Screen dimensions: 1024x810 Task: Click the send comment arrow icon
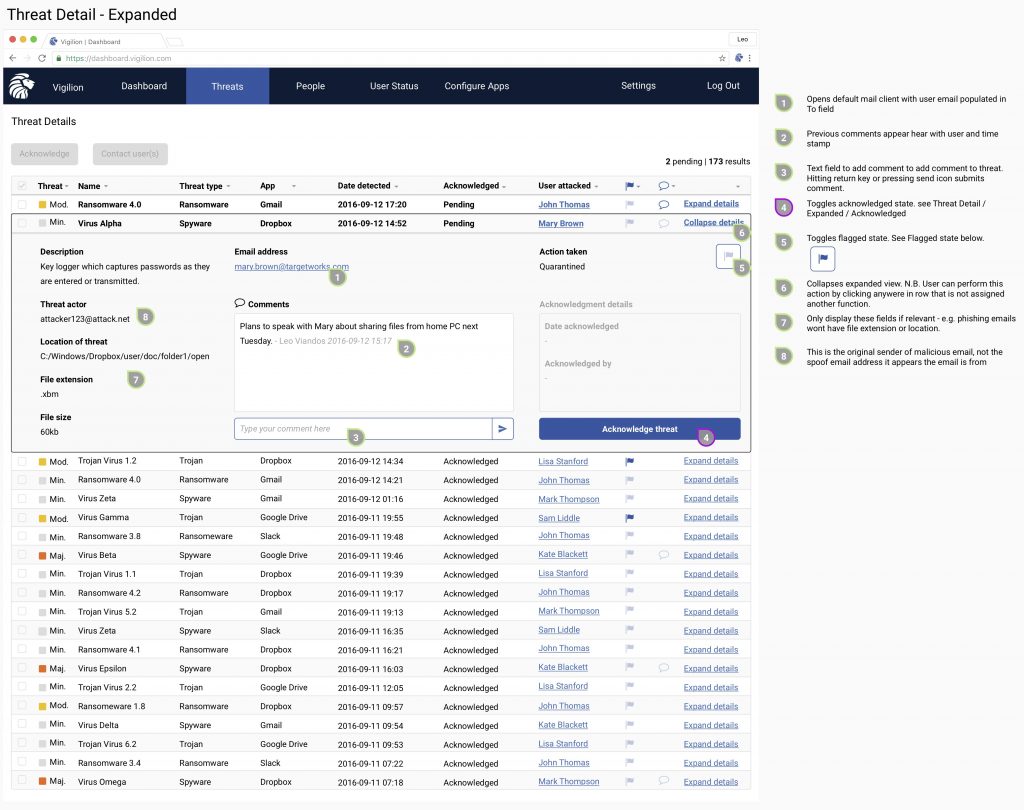pos(503,429)
